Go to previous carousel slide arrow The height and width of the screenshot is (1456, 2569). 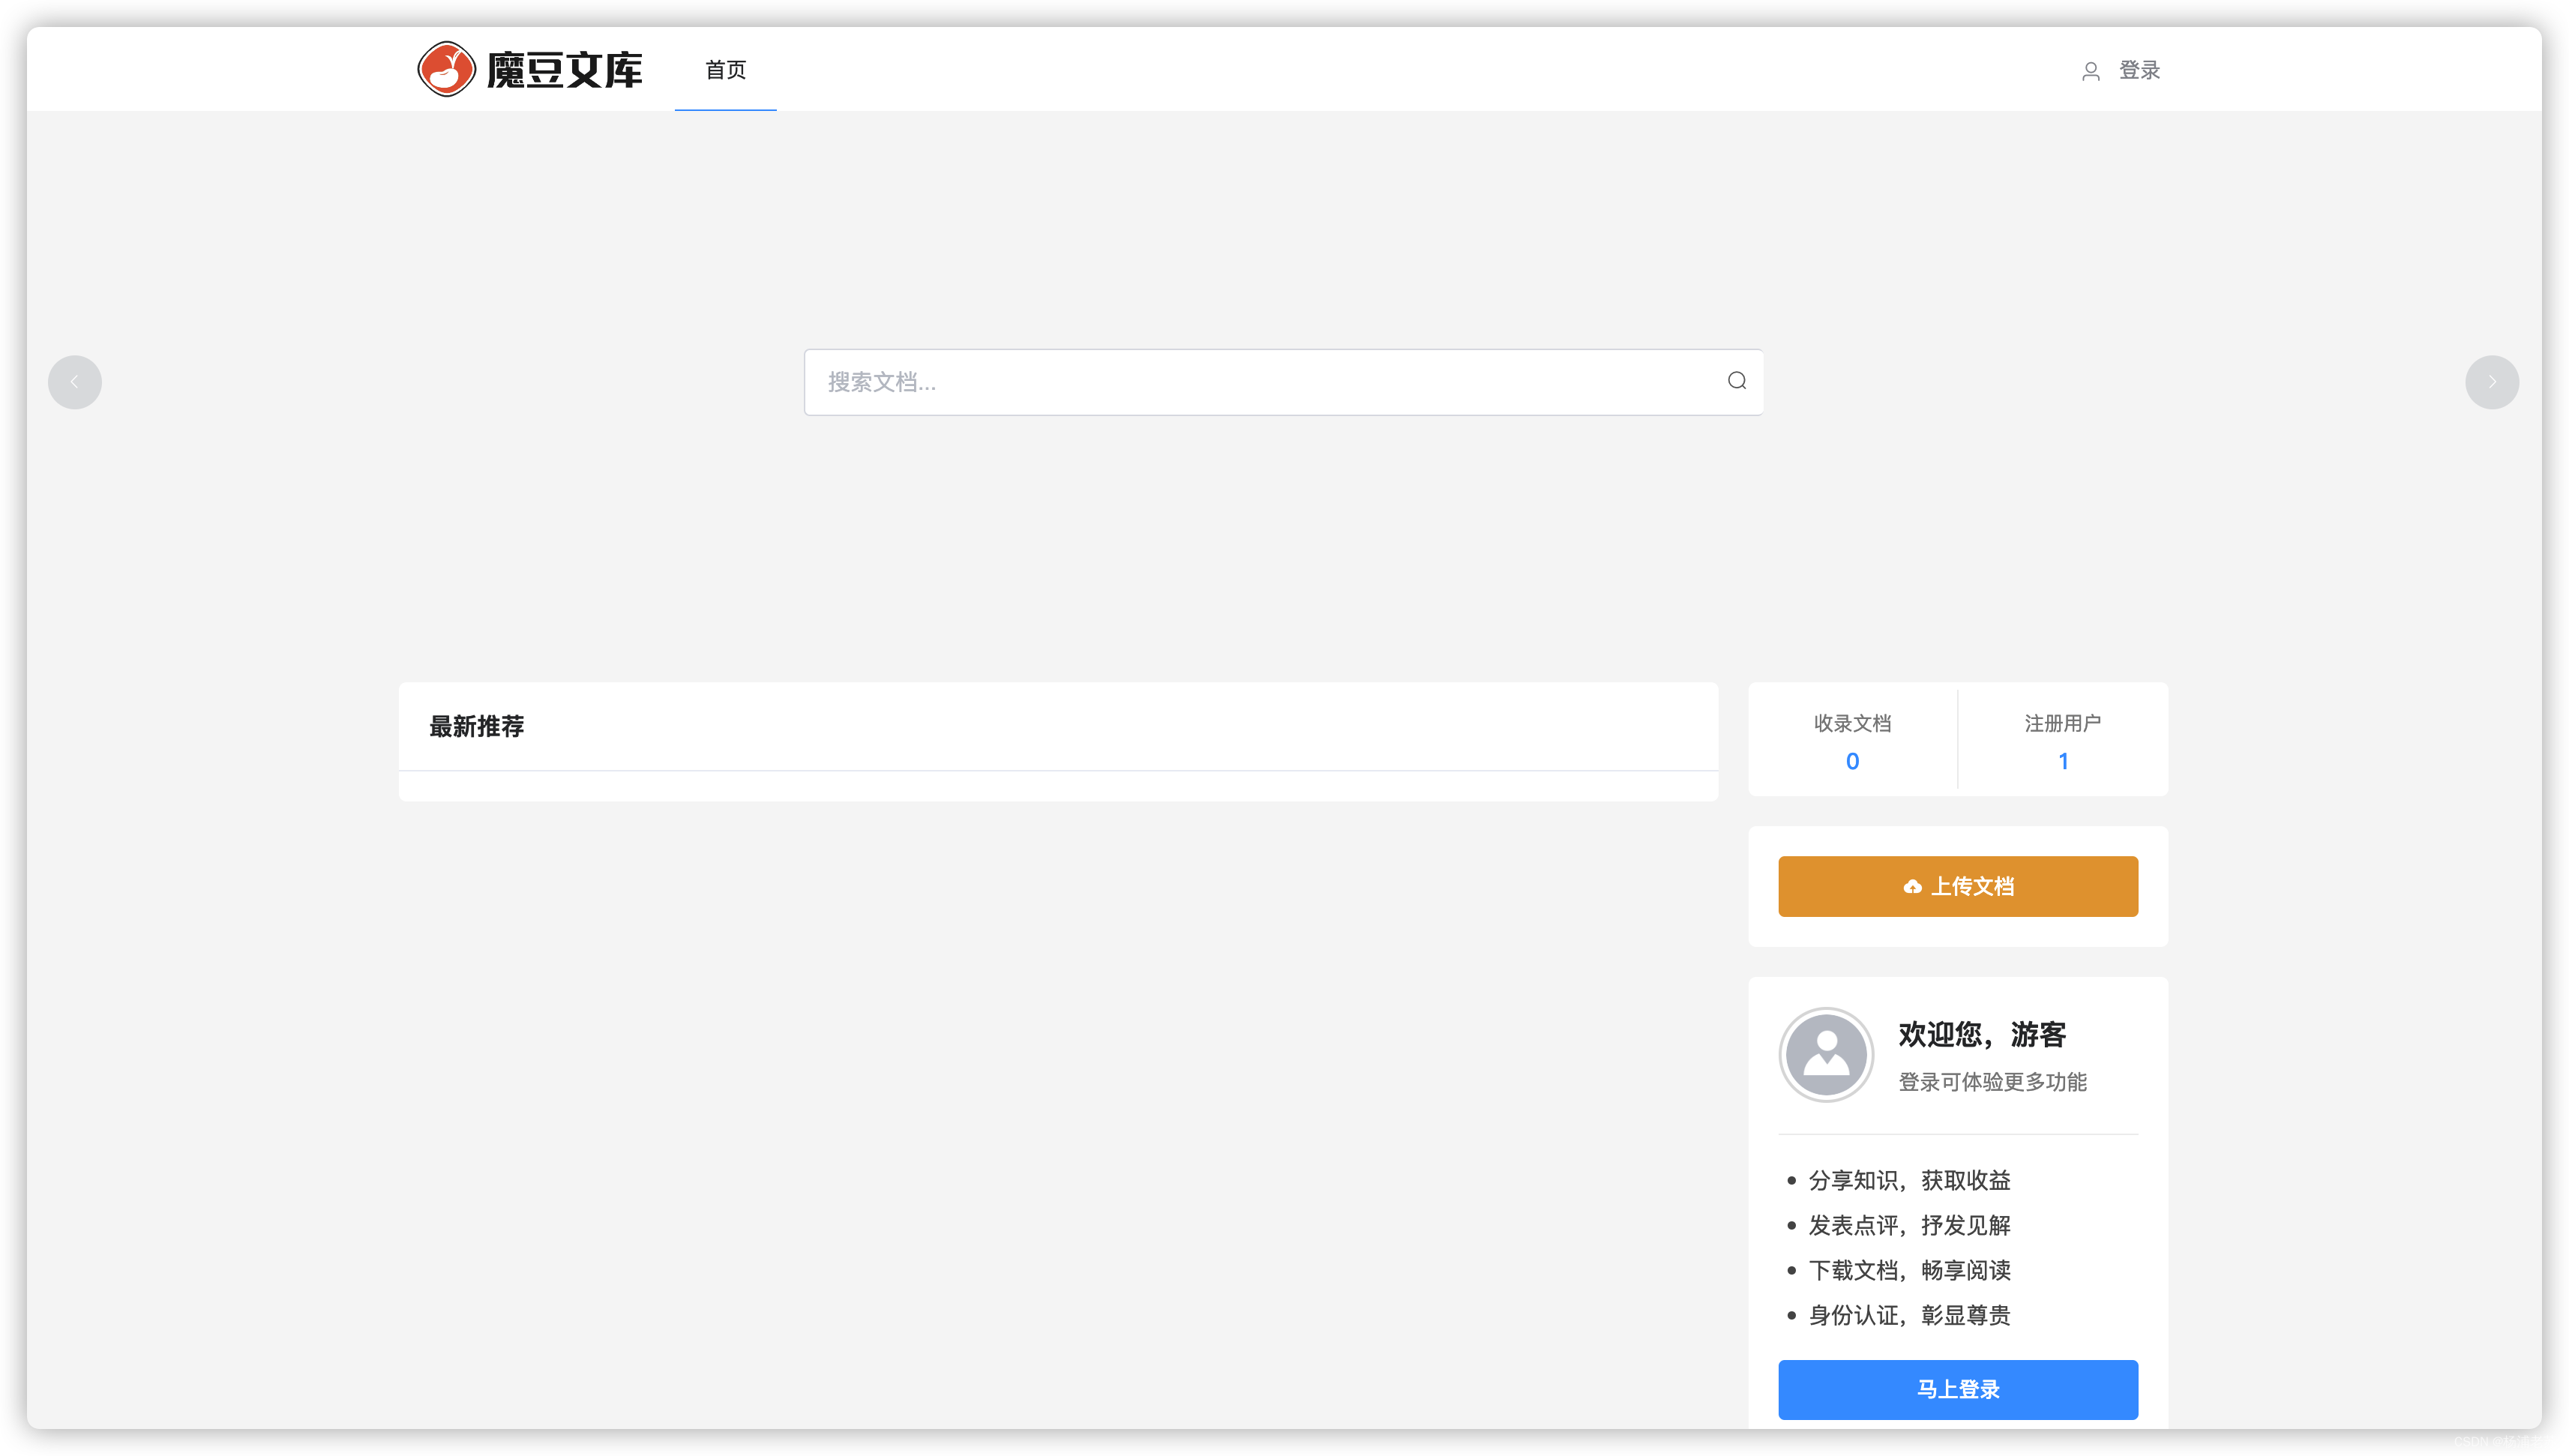(x=75, y=382)
